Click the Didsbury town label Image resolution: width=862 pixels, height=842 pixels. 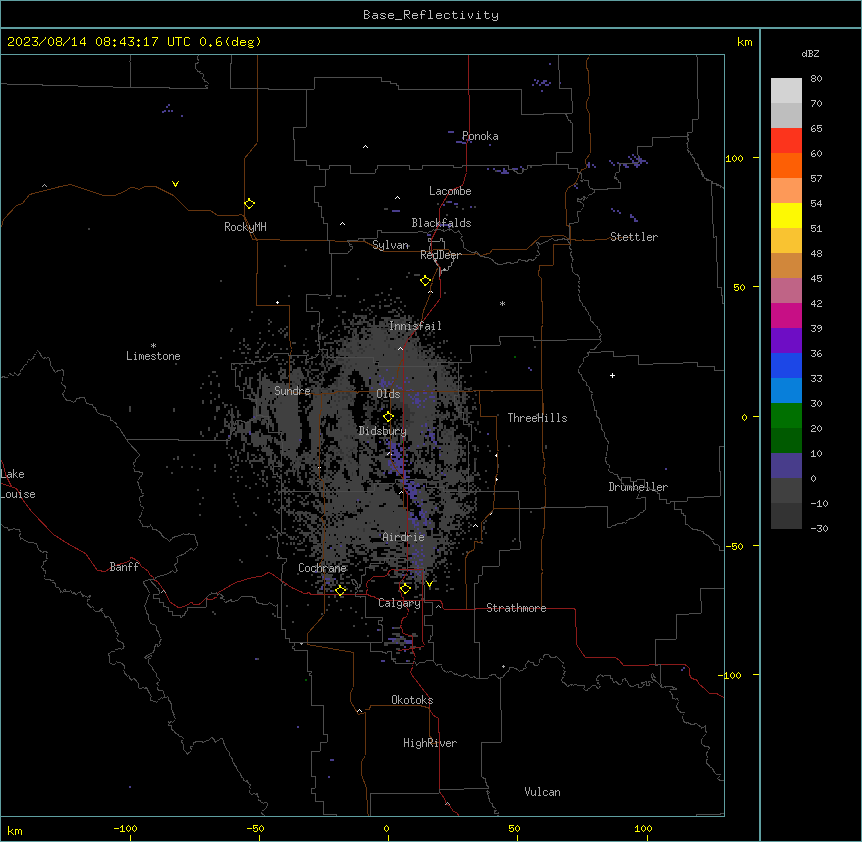pyautogui.click(x=383, y=431)
